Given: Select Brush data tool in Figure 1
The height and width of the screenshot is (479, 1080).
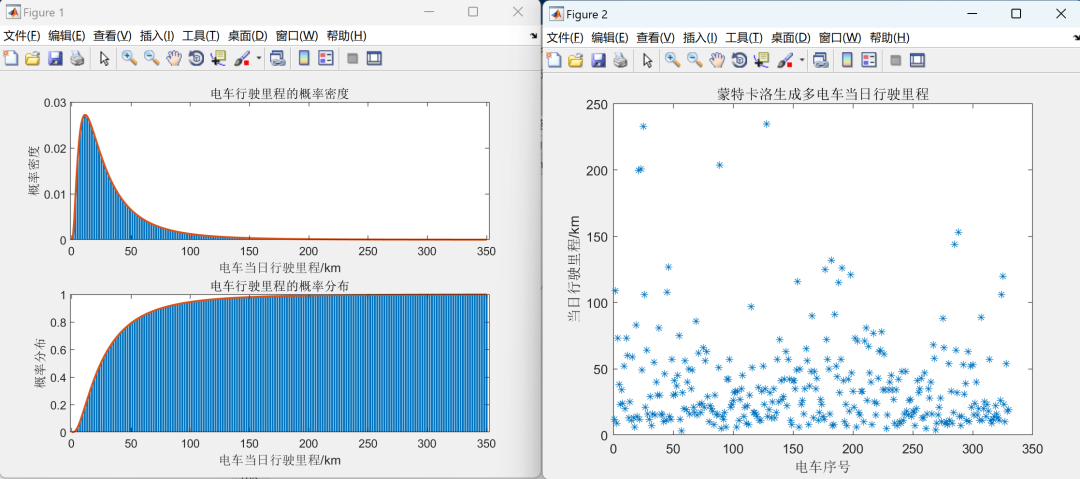Looking at the screenshot, I should [242, 59].
